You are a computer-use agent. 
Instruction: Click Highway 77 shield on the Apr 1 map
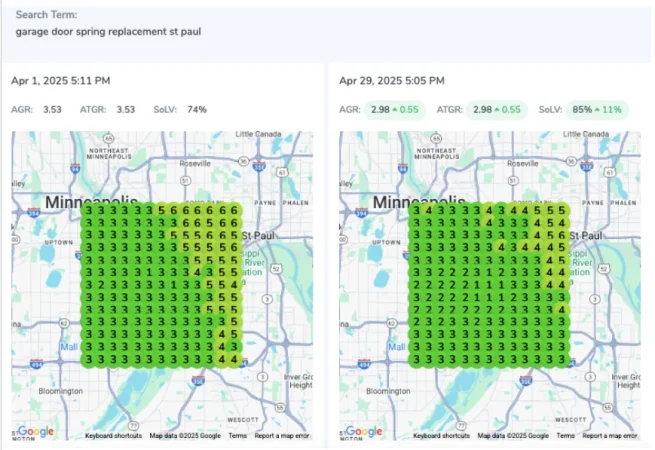(x=133, y=426)
